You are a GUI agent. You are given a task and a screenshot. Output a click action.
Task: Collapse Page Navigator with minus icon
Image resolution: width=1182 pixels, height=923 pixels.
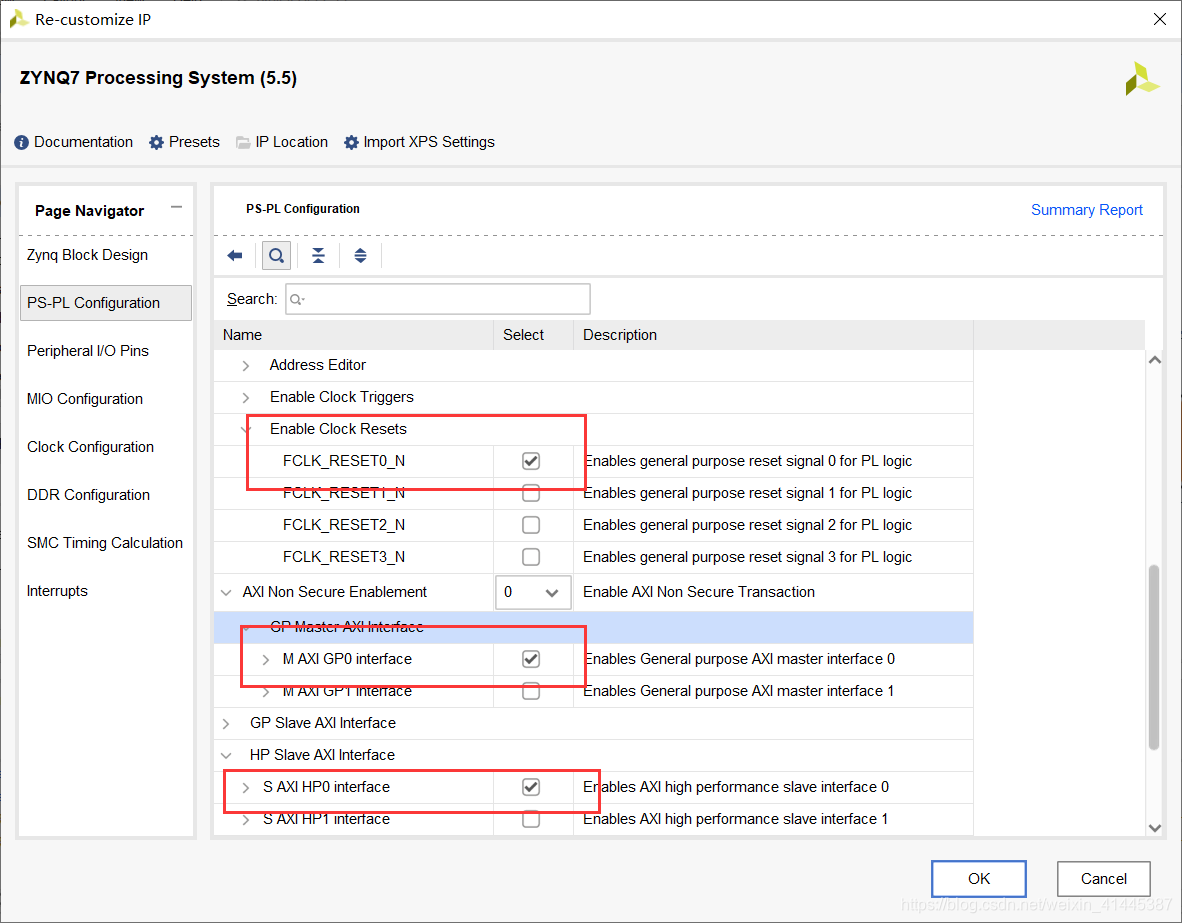(x=176, y=207)
